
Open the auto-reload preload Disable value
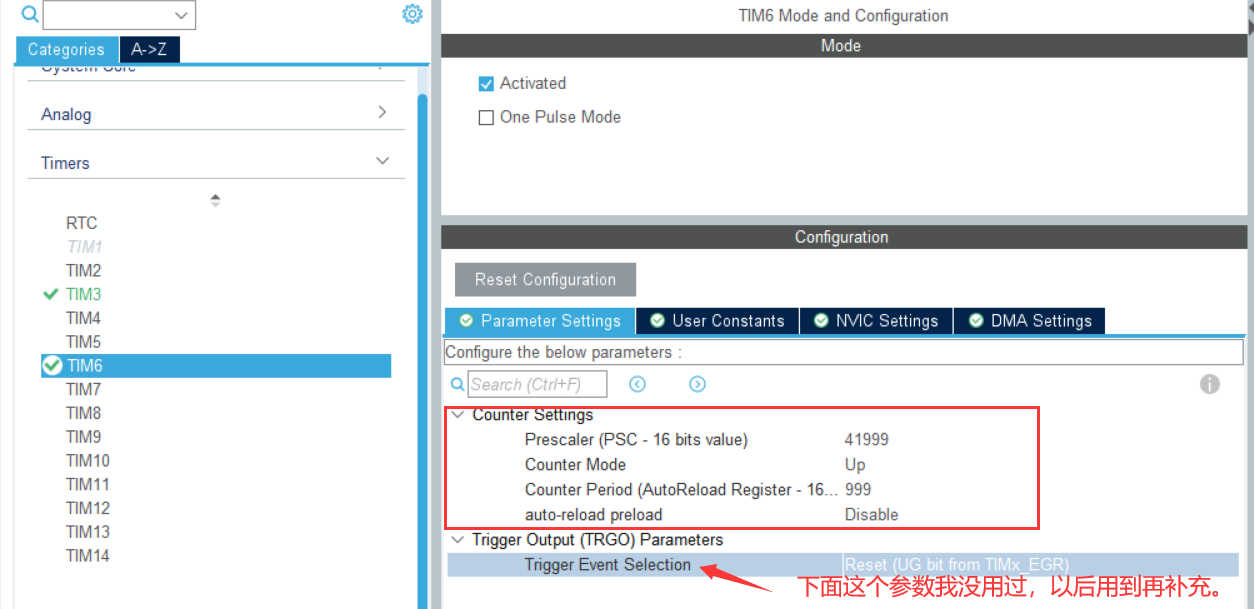[x=871, y=514]
